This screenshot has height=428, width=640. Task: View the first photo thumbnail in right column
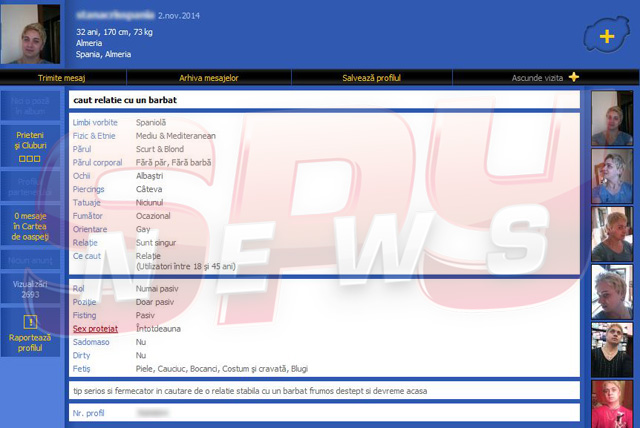[x=610, y=119]
